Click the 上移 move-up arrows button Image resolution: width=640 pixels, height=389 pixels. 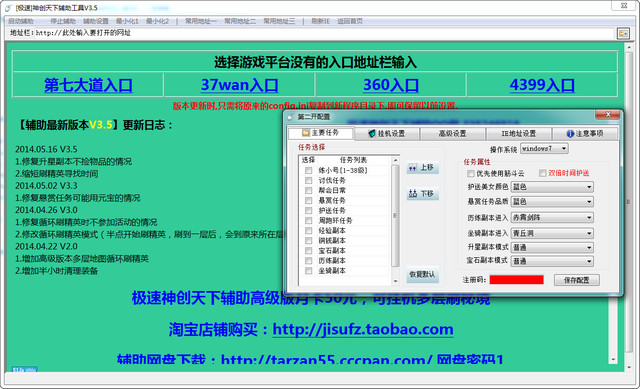coord(422,168)
